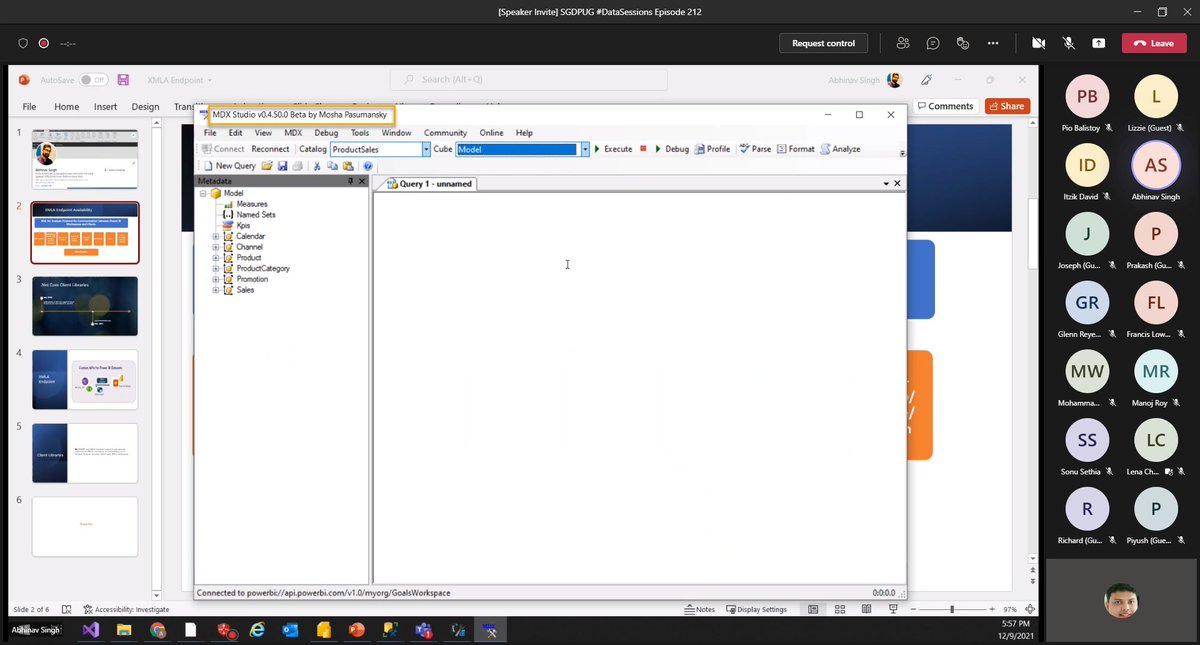Click the Paste icon in MDX Studio
Screen dimensions: 1200x645
click(348, 166)
